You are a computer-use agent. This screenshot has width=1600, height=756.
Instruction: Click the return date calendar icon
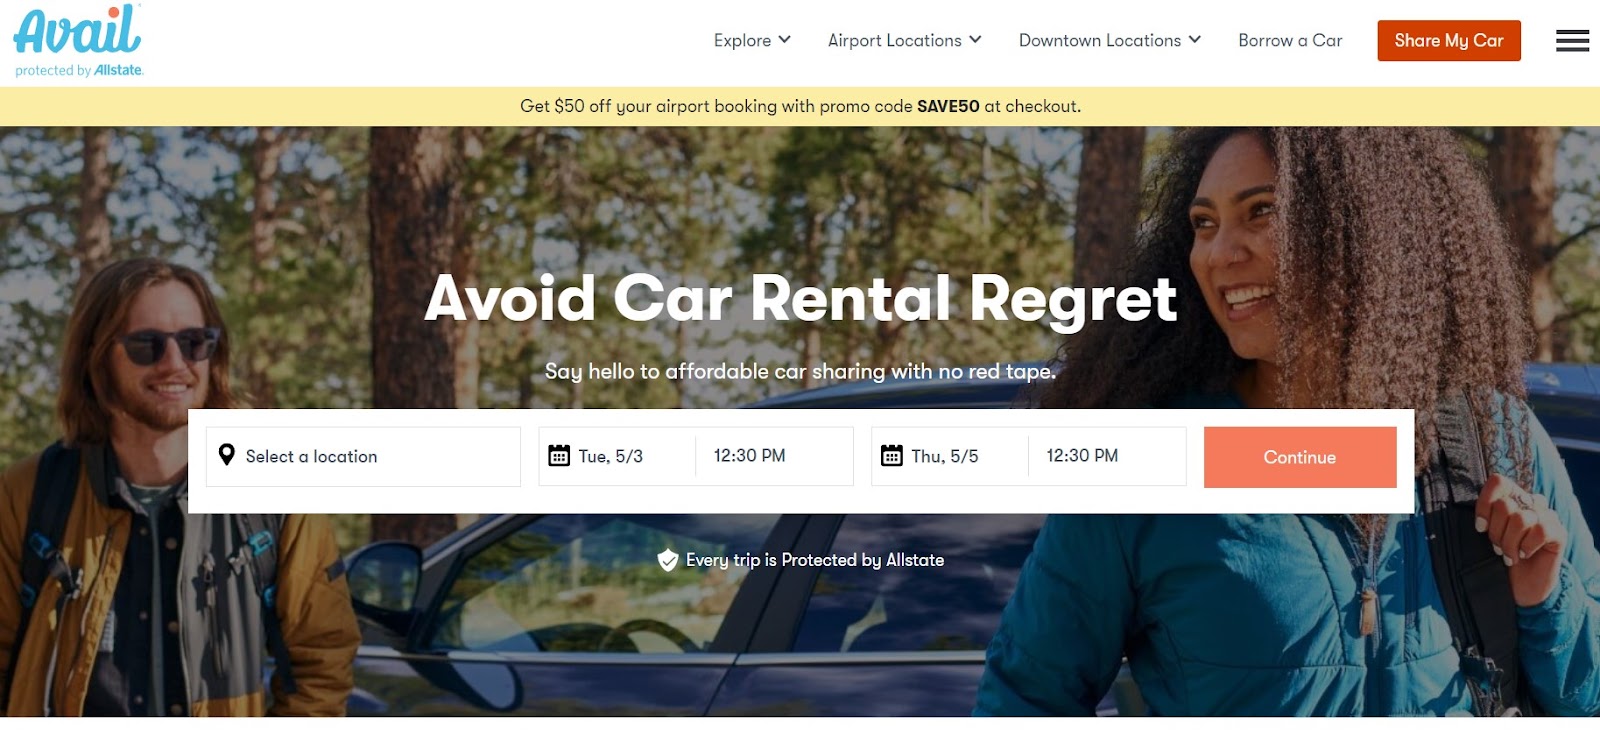(x=891, y=455)
